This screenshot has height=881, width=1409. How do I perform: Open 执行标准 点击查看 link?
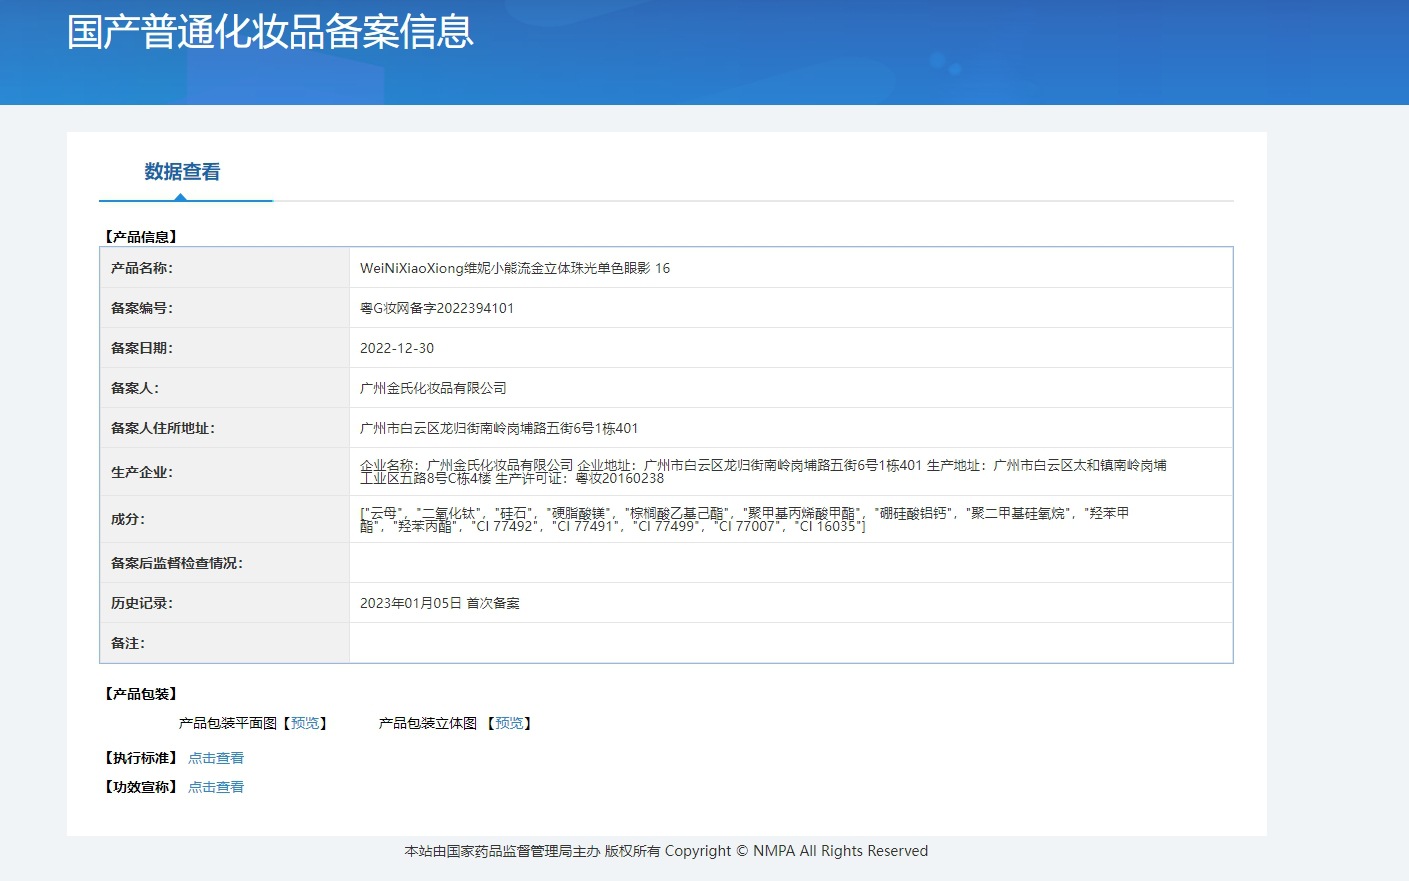point(216,758)
